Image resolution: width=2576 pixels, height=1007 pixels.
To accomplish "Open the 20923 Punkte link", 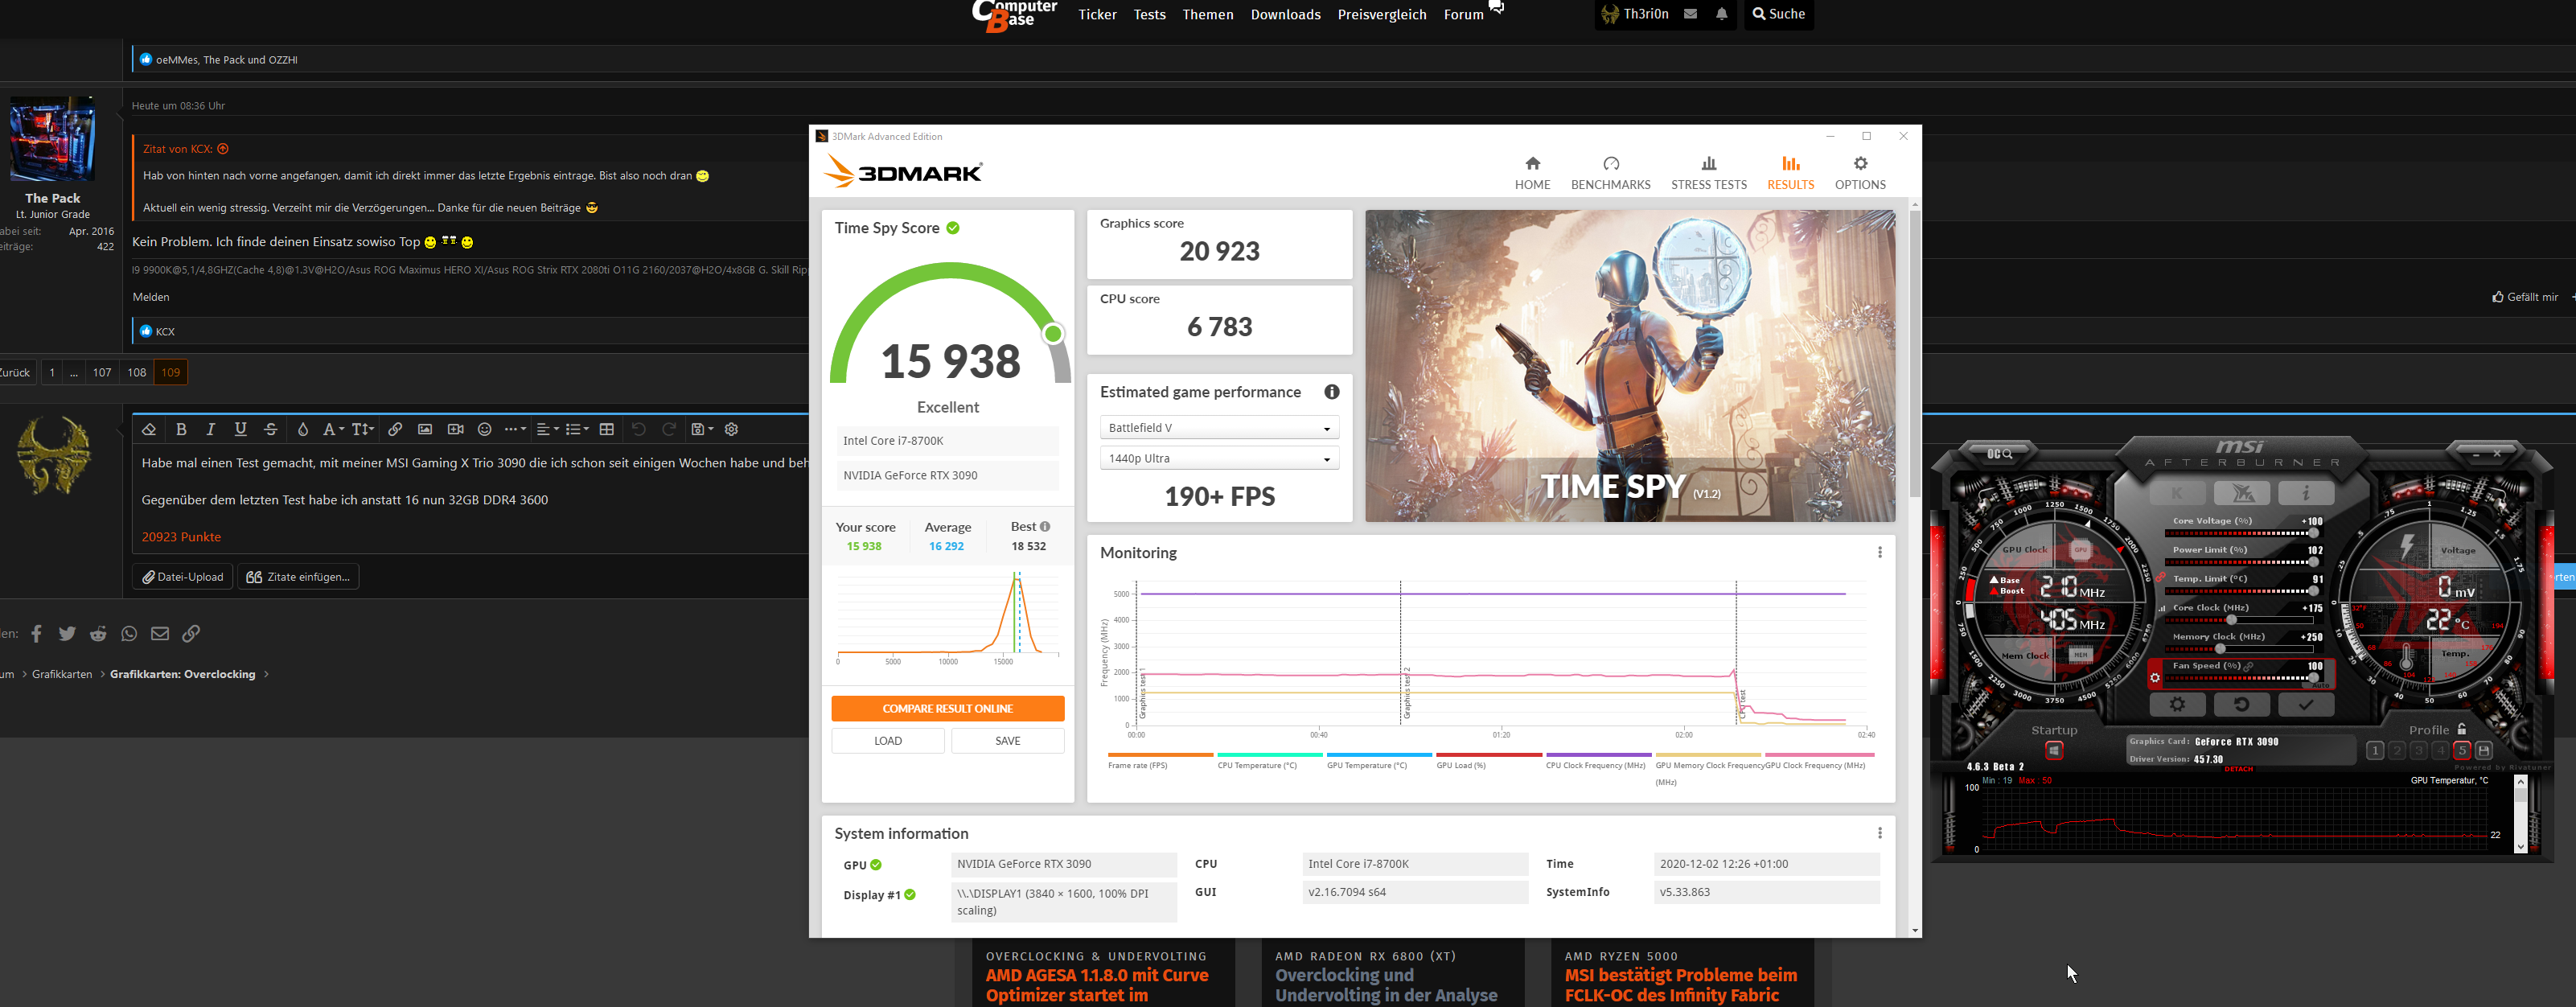I will [x=181, y=537].
